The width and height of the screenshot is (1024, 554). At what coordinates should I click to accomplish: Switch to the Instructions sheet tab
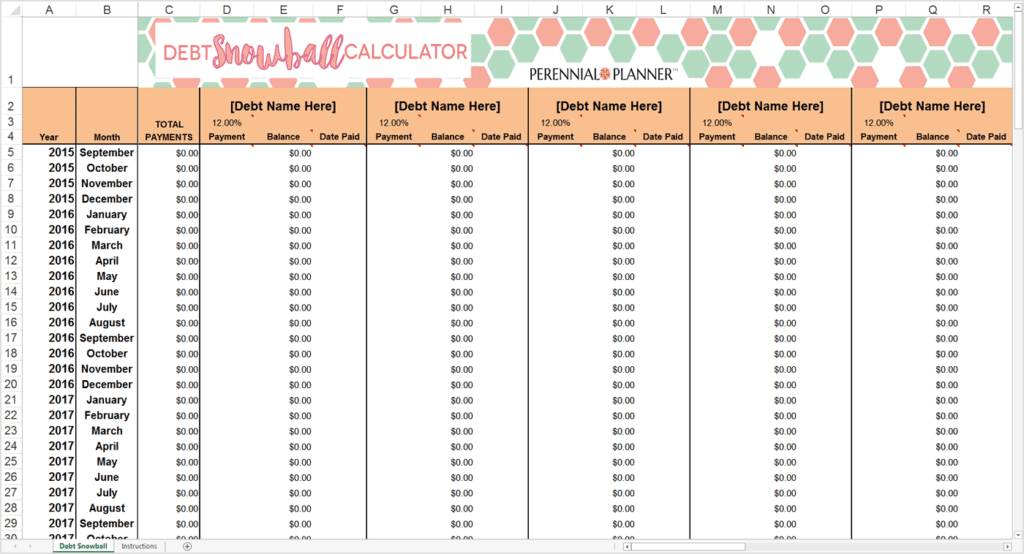[139, 546]
